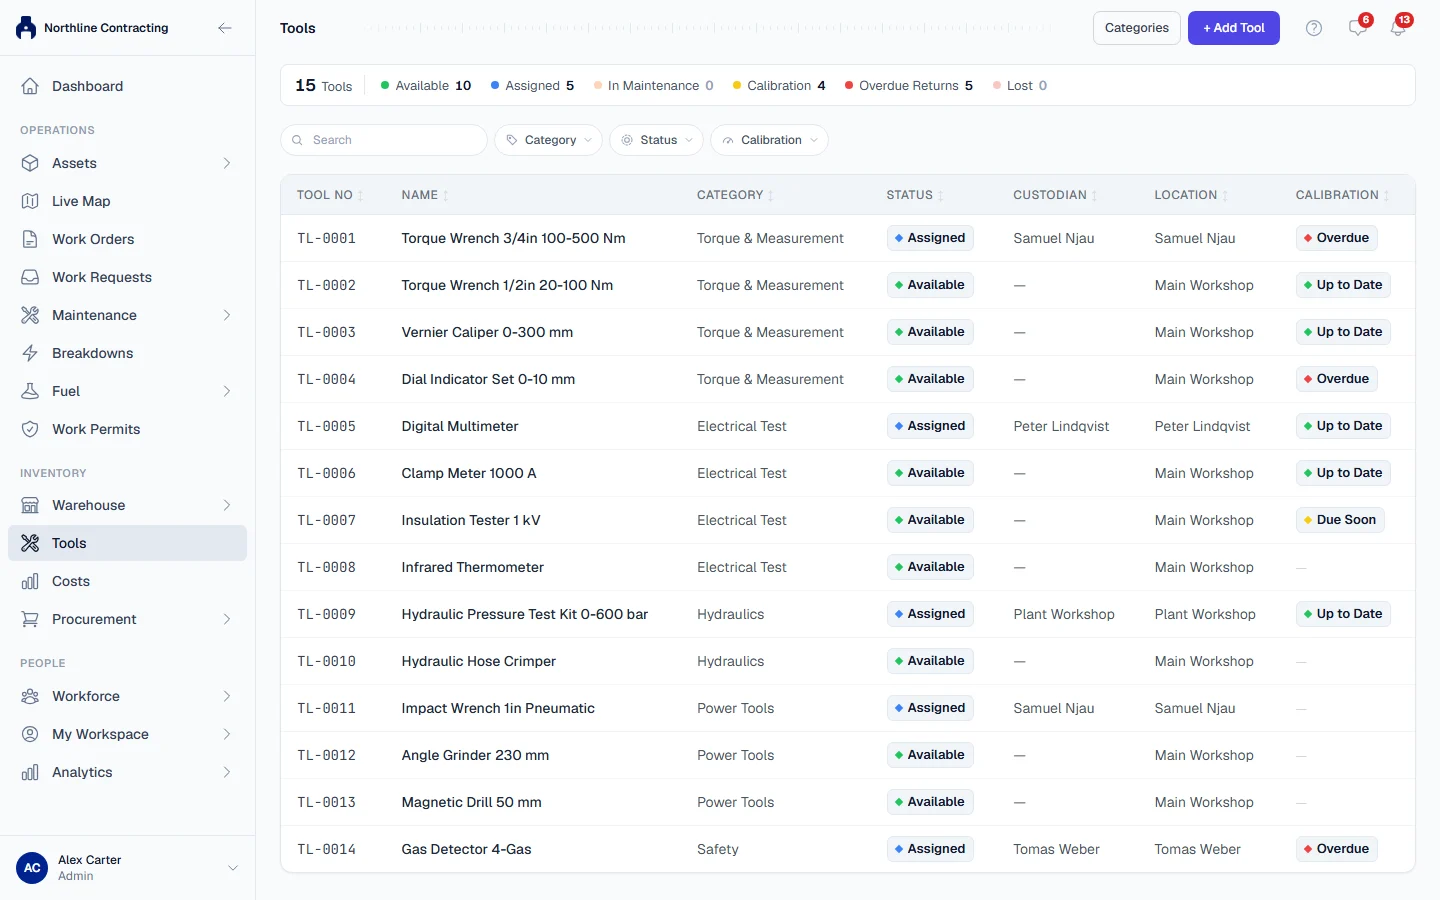The width and height of the screenshot is (1440, 900).
Task: Click the Tools wrench icon in sidebar
Action: 30,543
